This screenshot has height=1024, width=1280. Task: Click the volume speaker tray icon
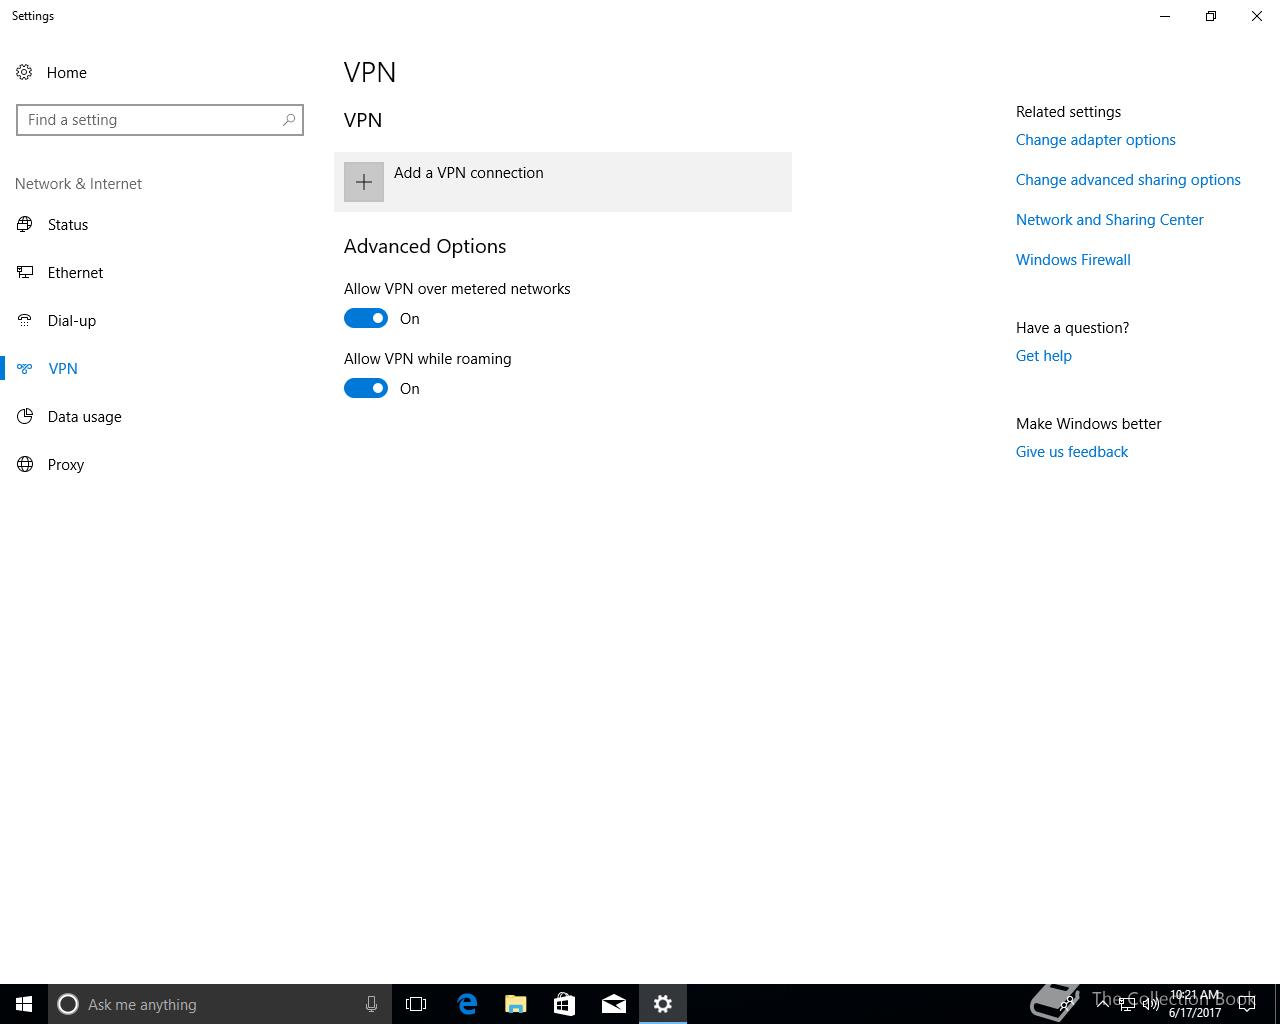(1150, 1004)
